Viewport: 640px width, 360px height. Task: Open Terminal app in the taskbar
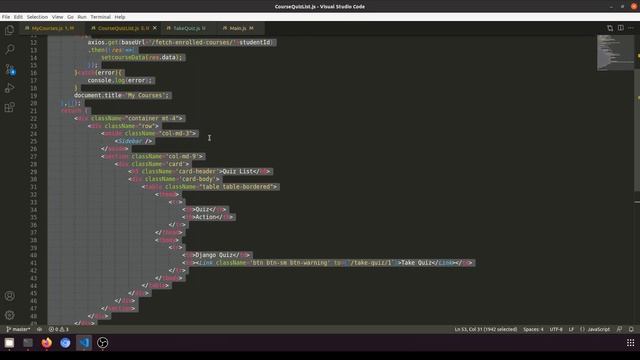[x=28, y=343]
